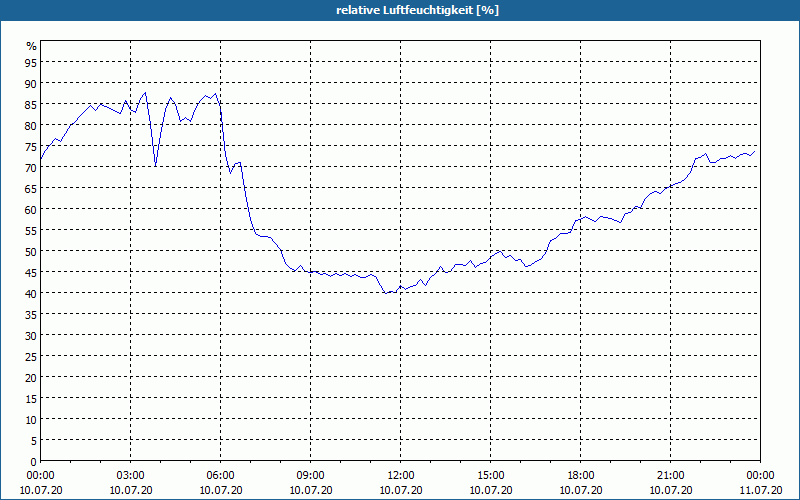Click the 21:00 time label on x-axis
800x500 pixels.
click(x=670, y=476)
